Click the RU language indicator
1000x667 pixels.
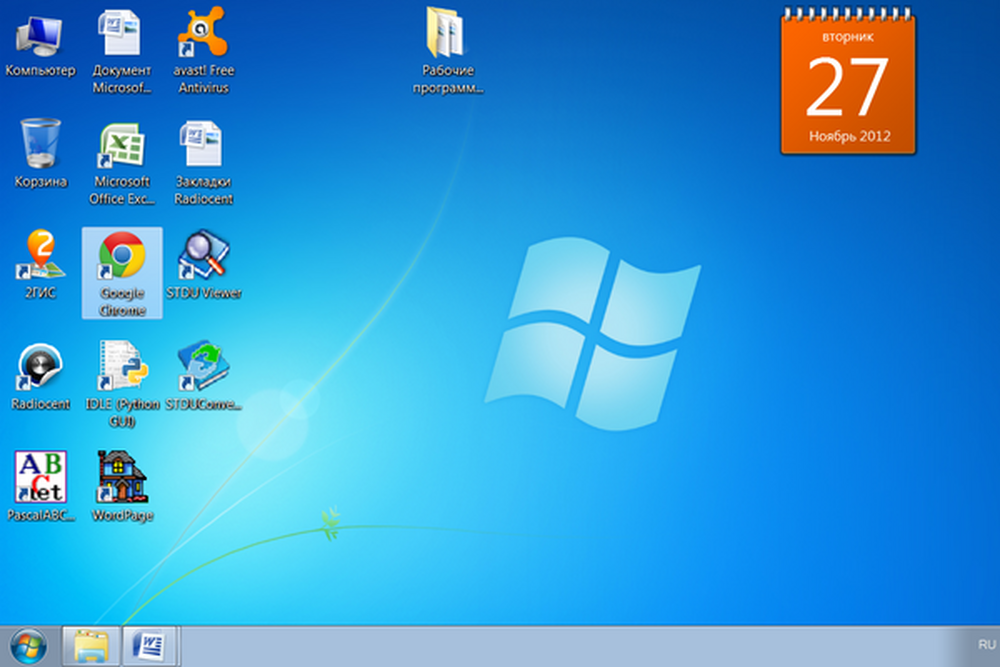(x=987, y=645)
